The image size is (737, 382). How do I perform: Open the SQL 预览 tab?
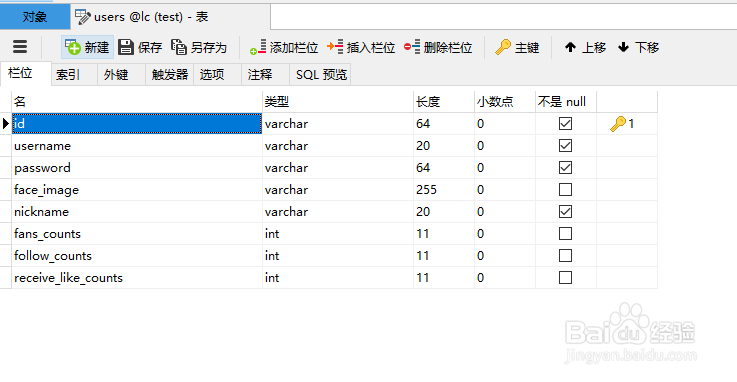click(321, 74)
